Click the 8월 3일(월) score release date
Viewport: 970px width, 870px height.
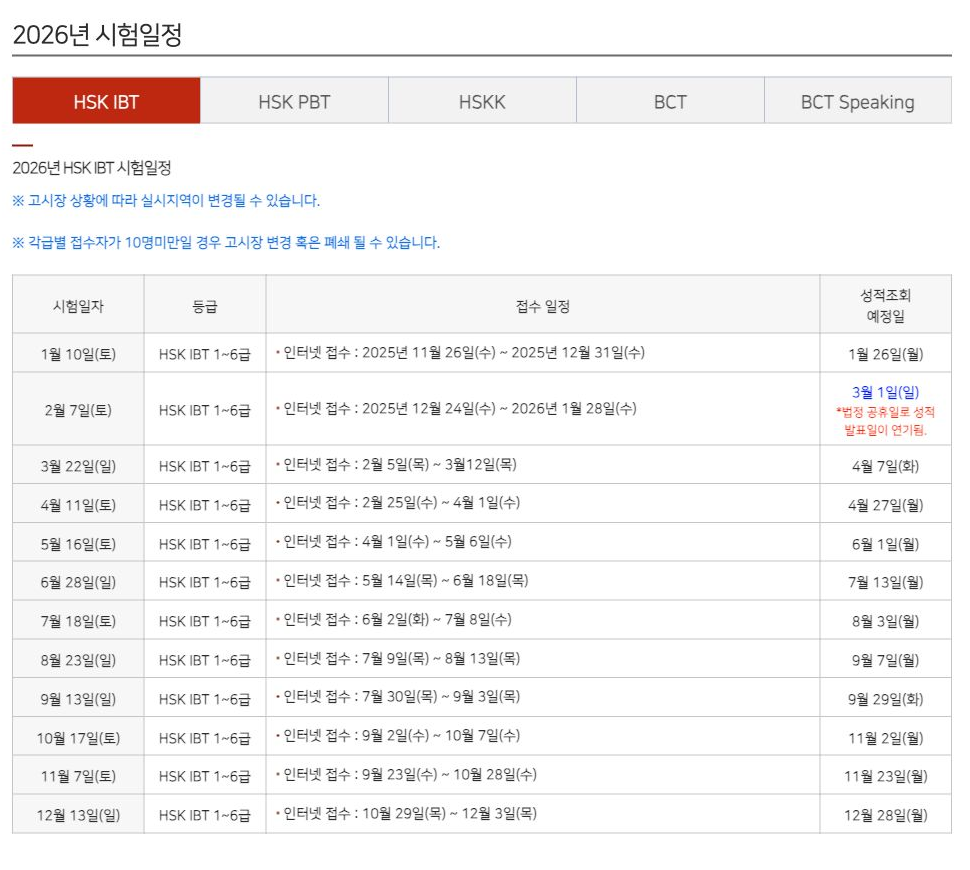pyautogui.click(x=885, y=621)
